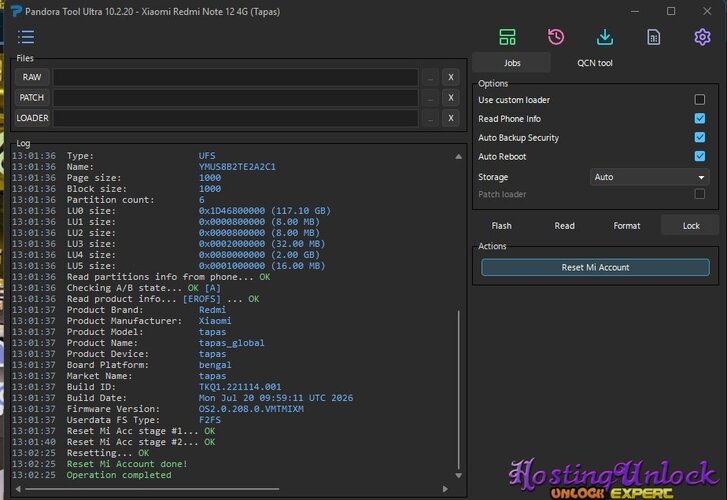Click Board Platform value 'bengal'
Viewport: 727px width, 500px height.
(x=215, y=365)
